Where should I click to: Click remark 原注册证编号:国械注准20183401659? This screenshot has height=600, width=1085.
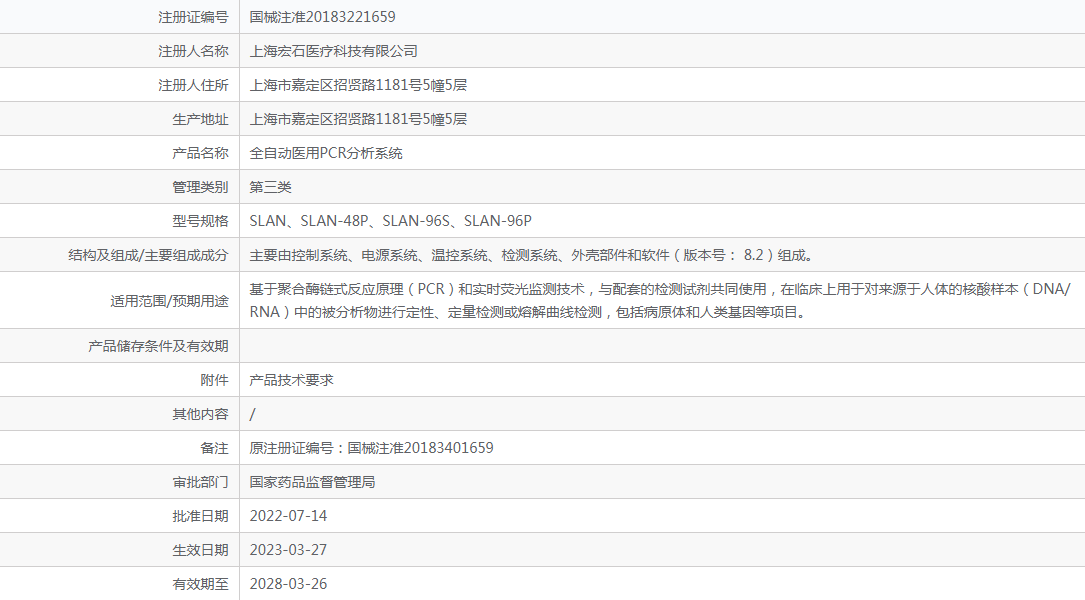[x=372, y=447]
